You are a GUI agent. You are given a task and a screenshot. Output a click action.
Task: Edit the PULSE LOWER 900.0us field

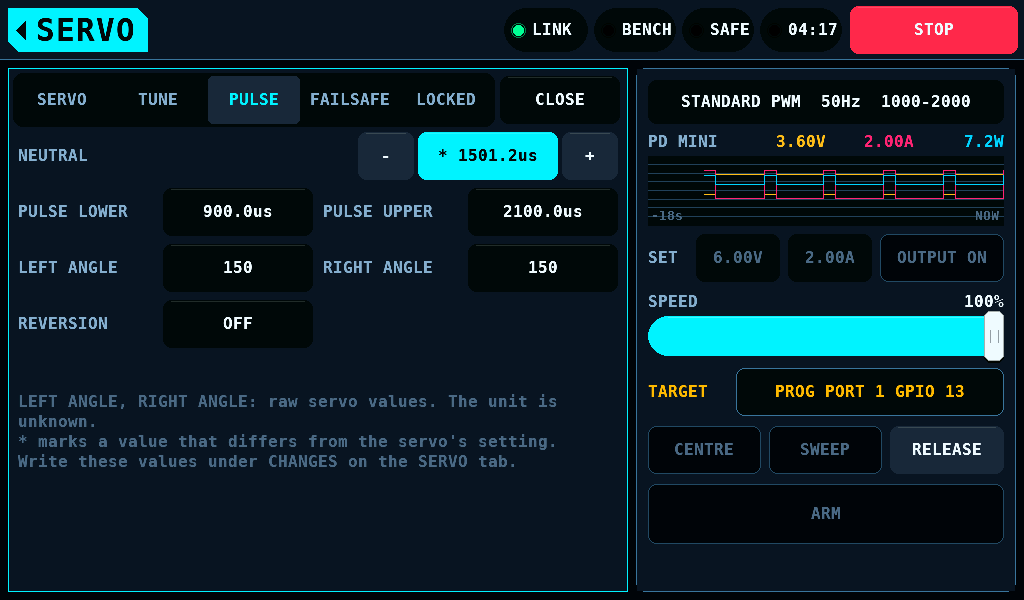238,212
